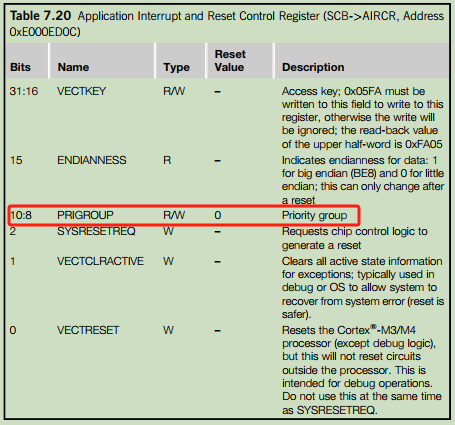Select the "Type" column header

[176, 68]
